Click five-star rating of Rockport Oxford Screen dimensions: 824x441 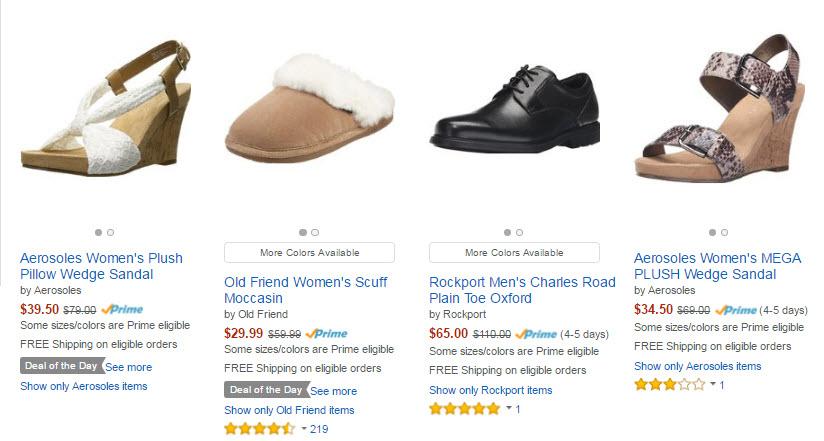click(464, 409)
